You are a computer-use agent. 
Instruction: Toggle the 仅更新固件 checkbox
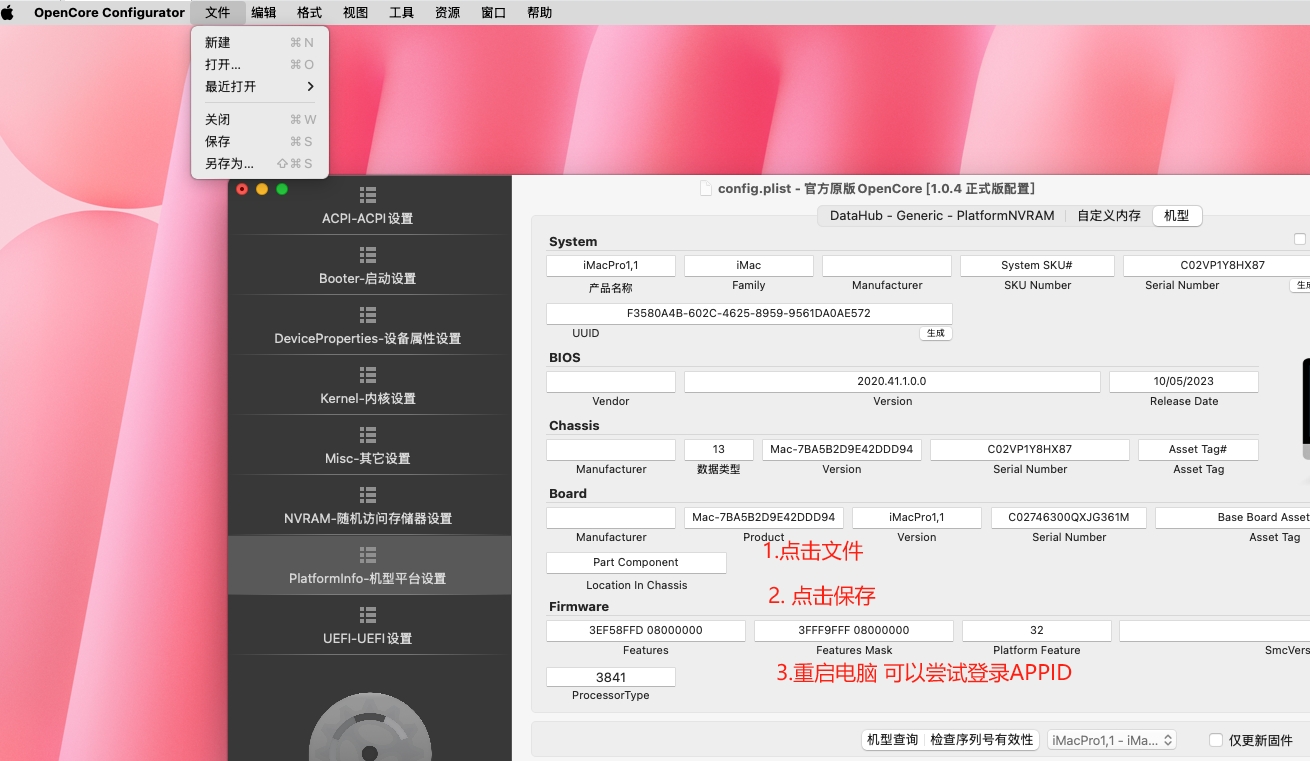[x=1216, y=740]
